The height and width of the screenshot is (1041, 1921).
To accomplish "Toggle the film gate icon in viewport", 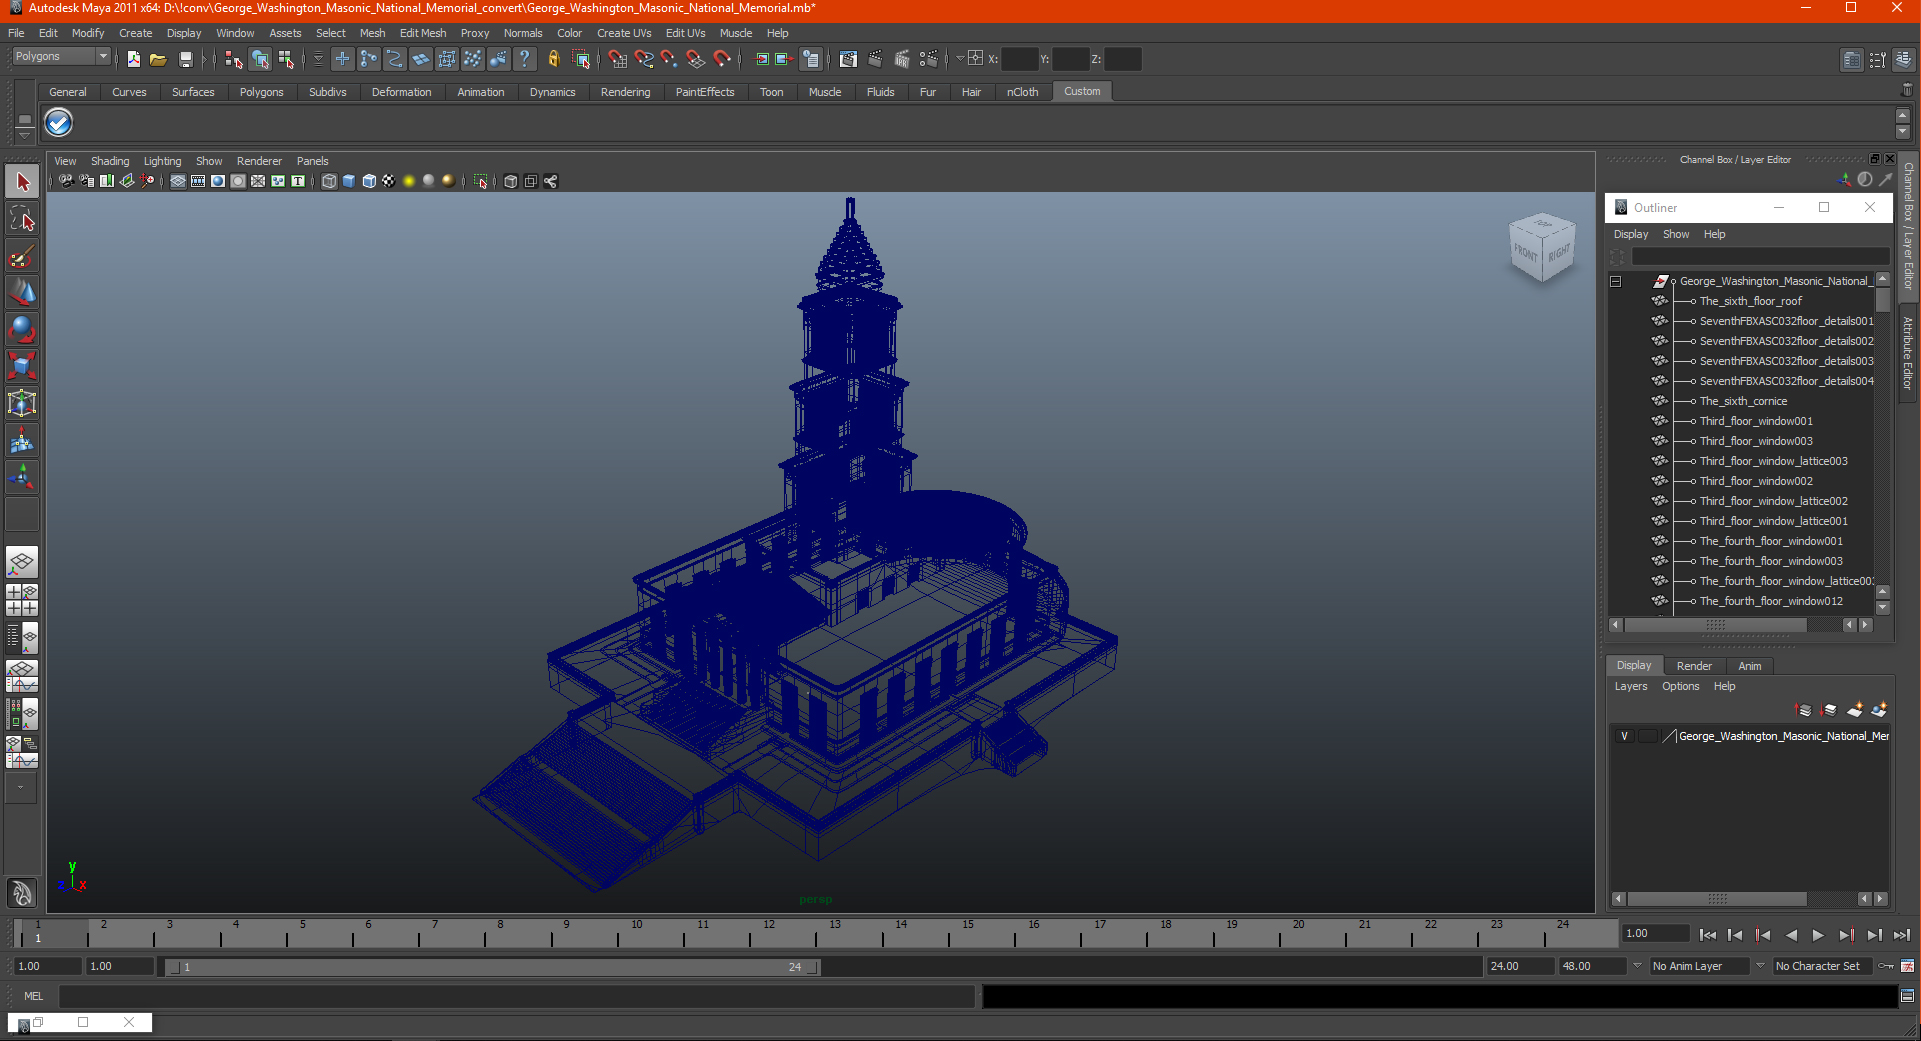I will pyautogui.click(x=198, y=181).
